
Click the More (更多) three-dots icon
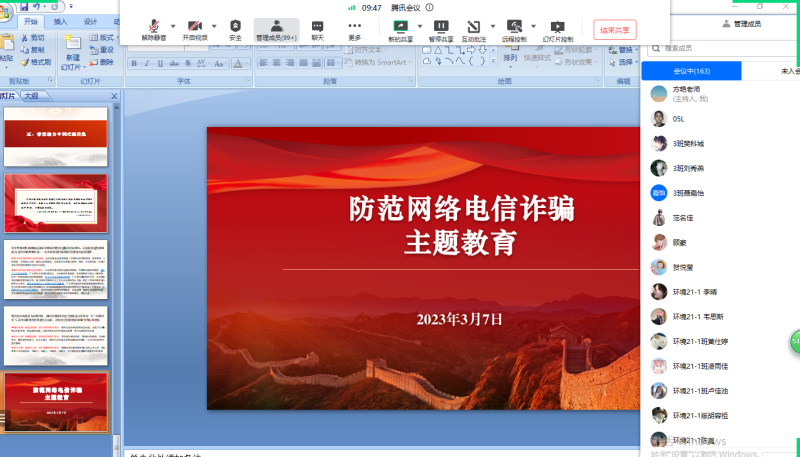355,26
